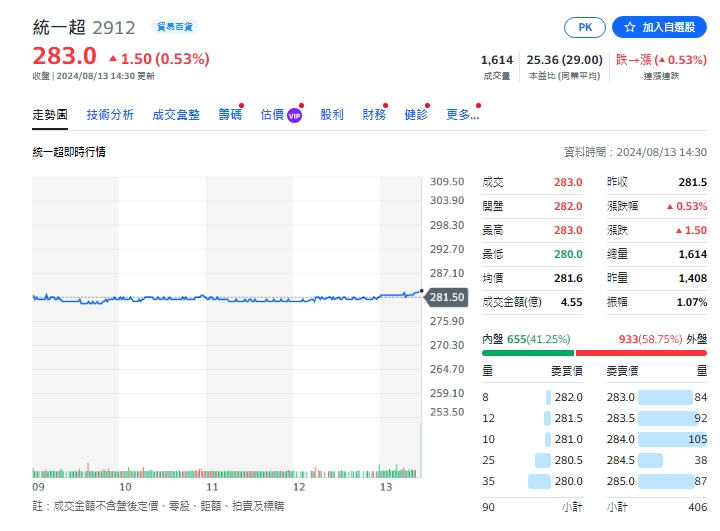
Task: Click the 283.0 main price text
Action: [x=64, y=56]
